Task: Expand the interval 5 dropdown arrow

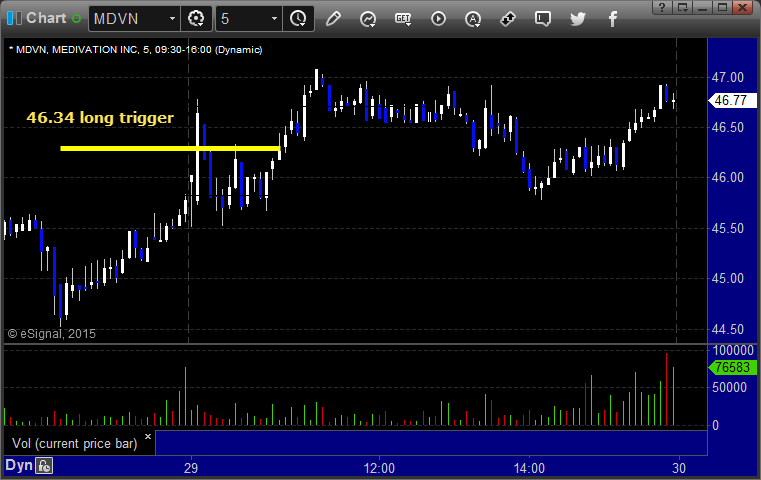Action: click(x=274, y=19)
